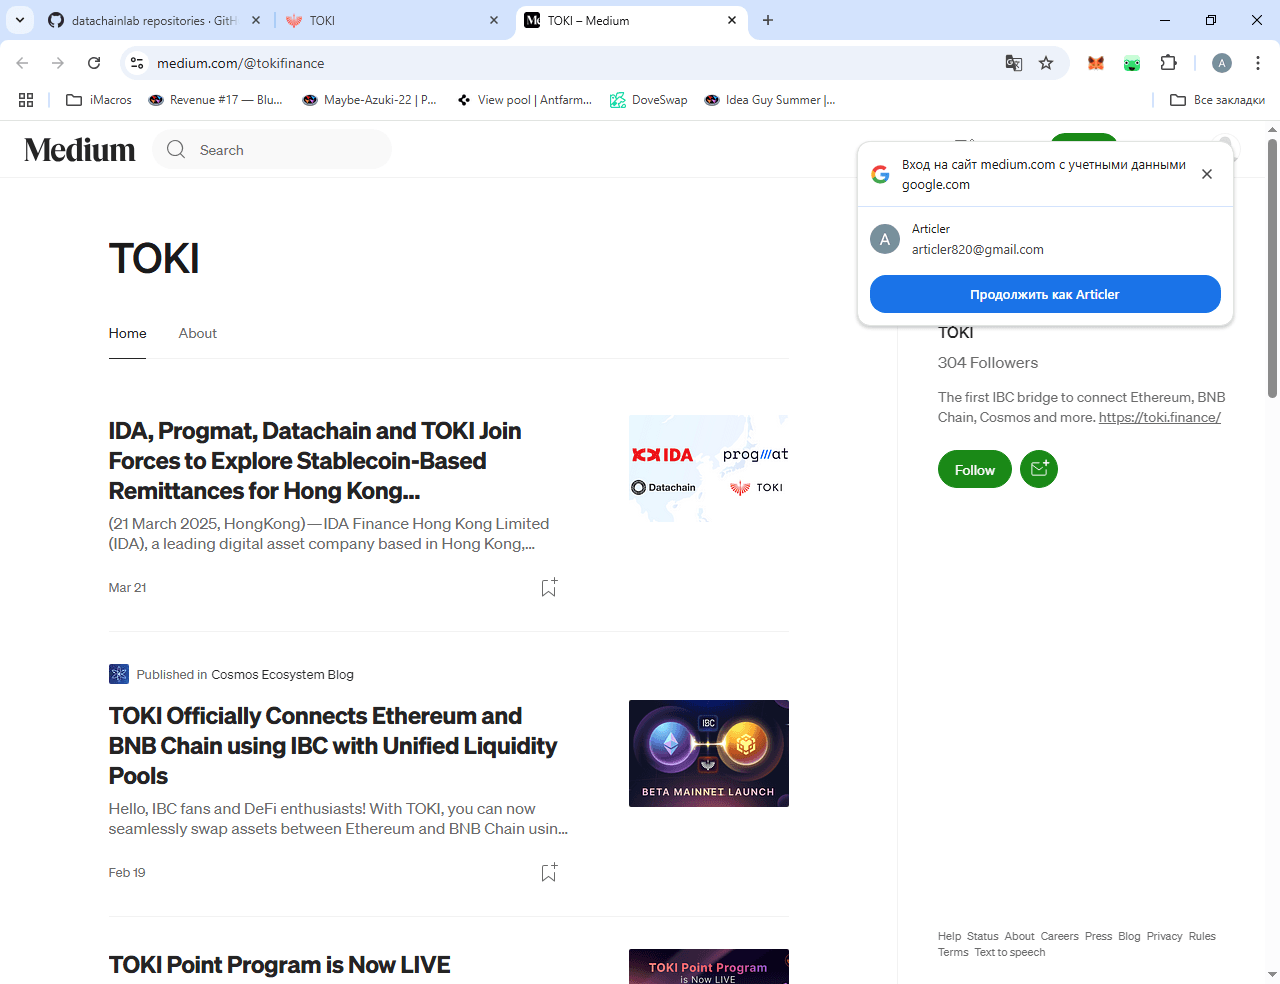Go to Medium home via logo
The width and height of the screenshot is (1280, 984).
tap(80, 150)
